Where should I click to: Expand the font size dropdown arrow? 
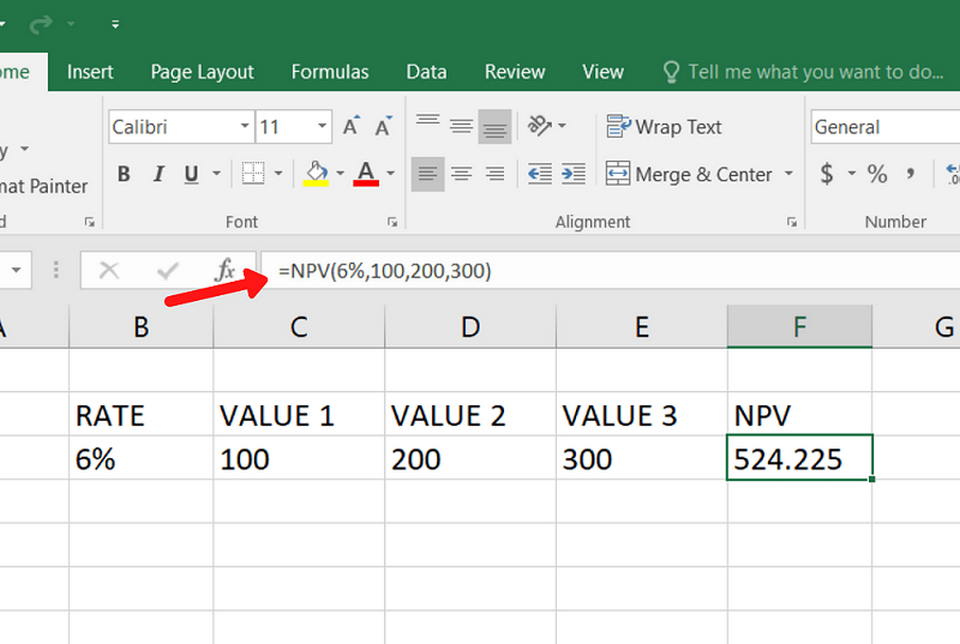point(322,127)
